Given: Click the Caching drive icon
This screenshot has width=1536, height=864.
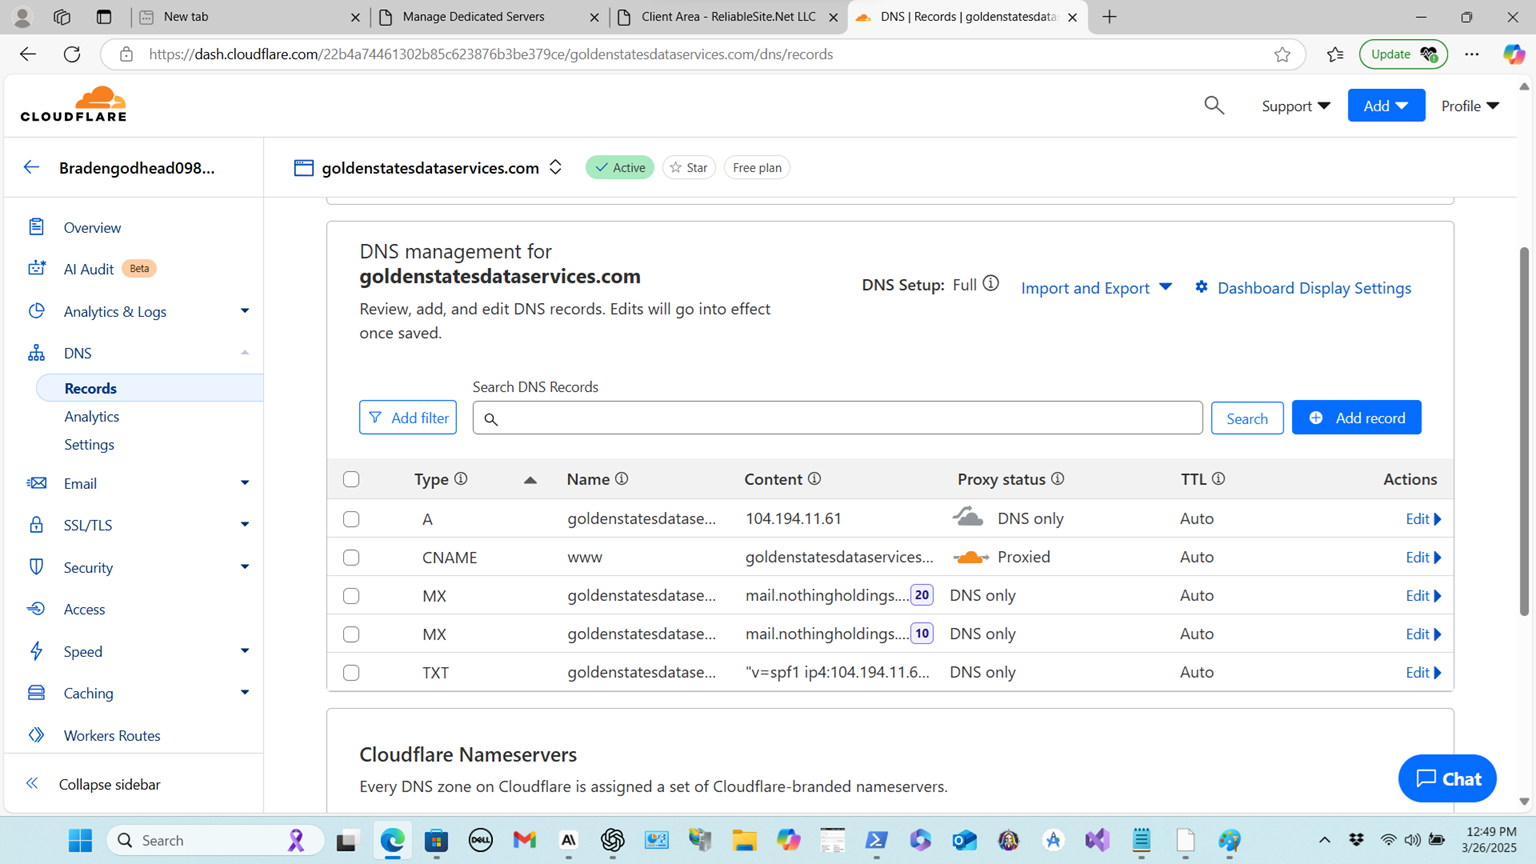Looking at the screenshot, I should tap(37, 693).
